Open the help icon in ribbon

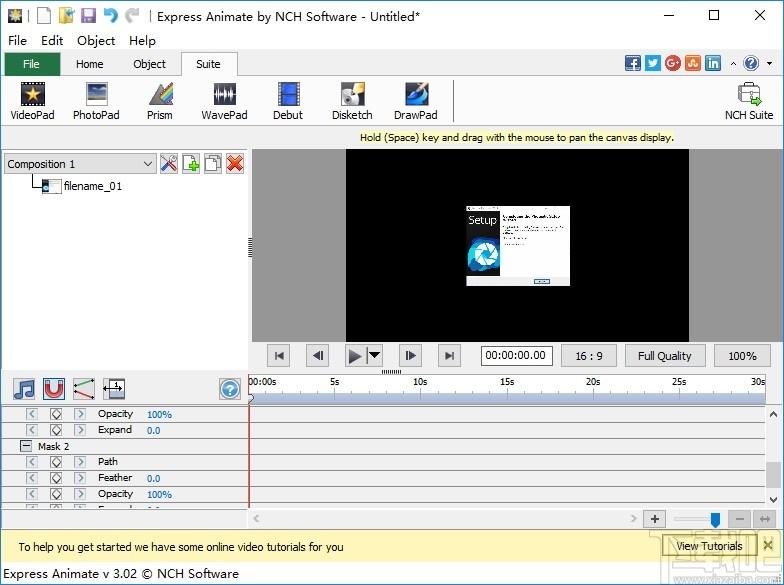(x=751, y=63)
